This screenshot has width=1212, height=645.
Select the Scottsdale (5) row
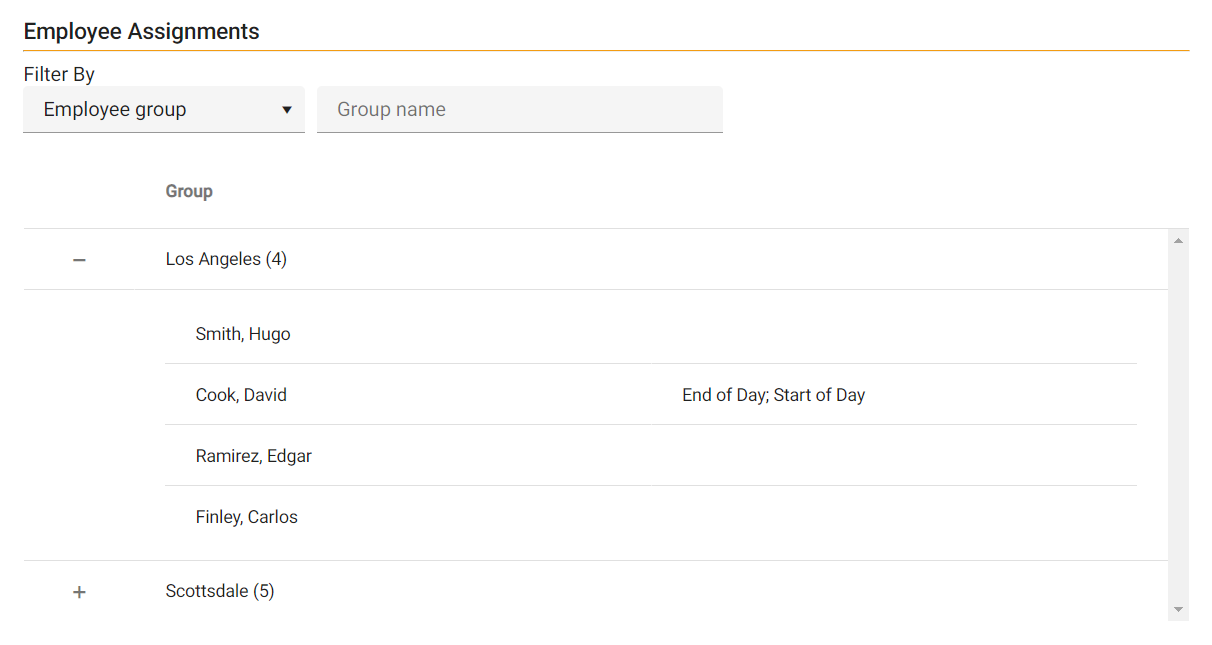click(x=596, y=591)
